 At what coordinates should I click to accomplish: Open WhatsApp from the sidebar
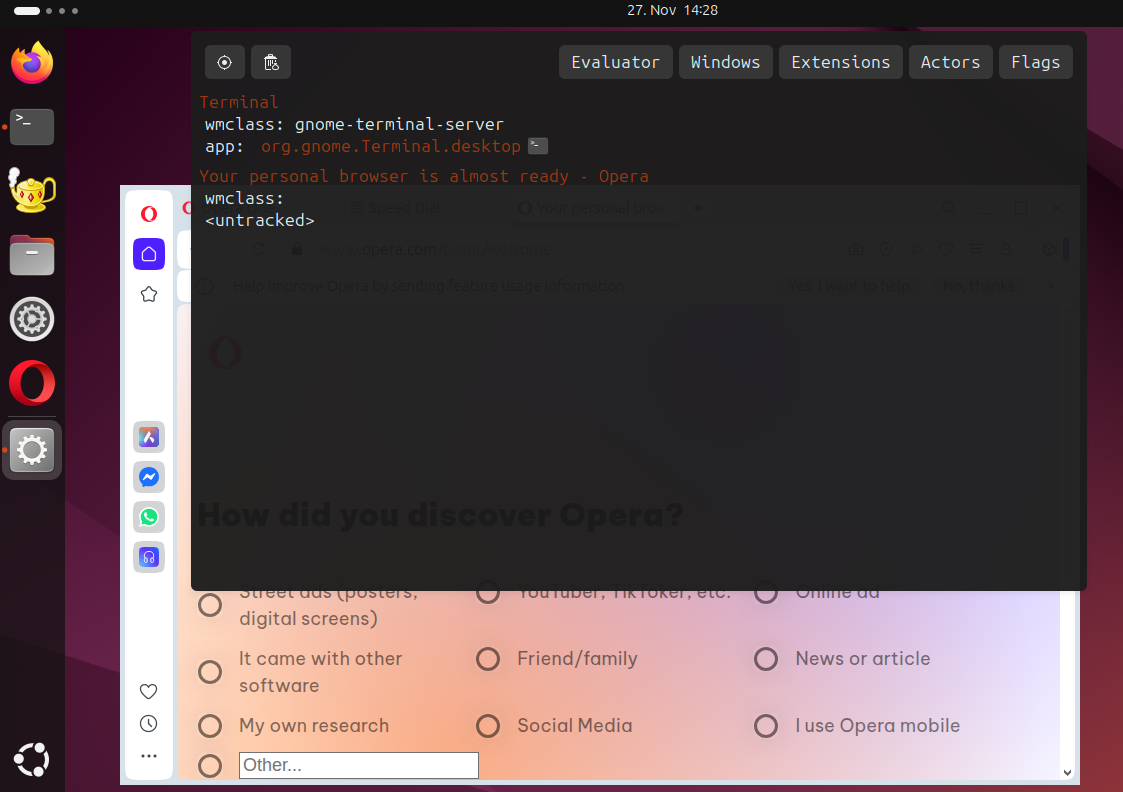(148, 517)
